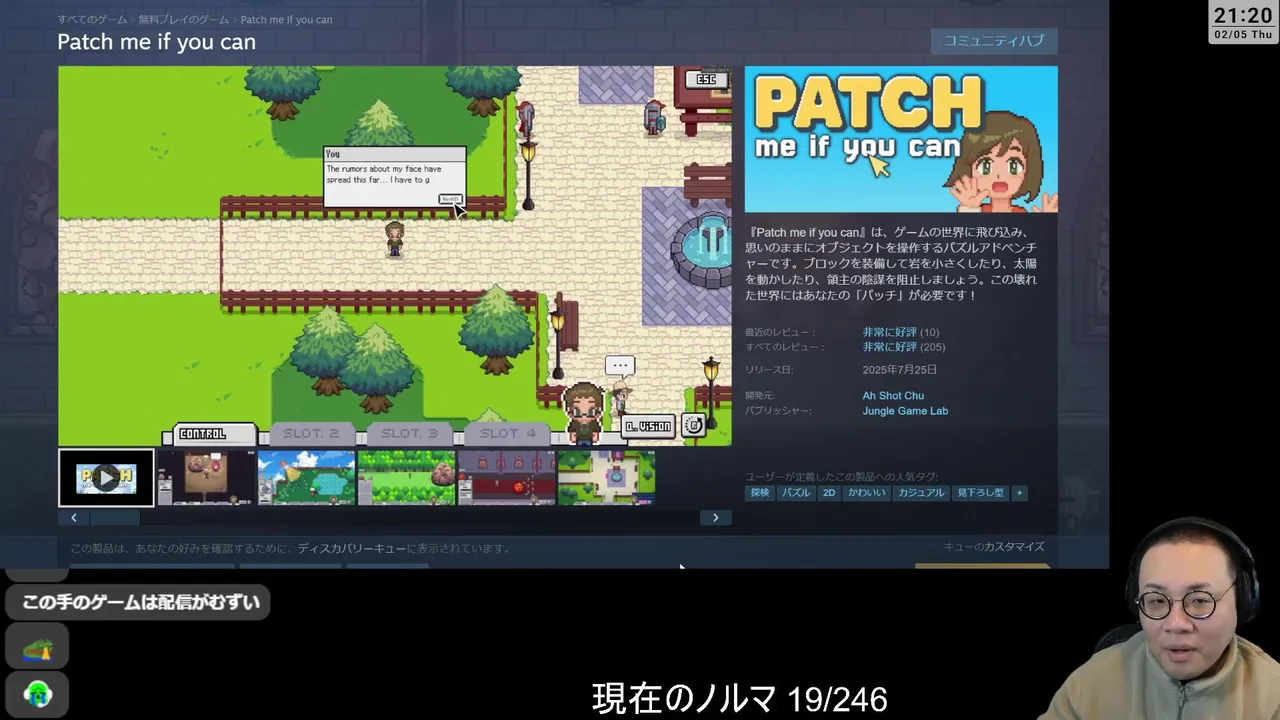Click the VISION button in game video
Image resolution: width=1280 pixels, height=720 pixels.
[648, 426]
